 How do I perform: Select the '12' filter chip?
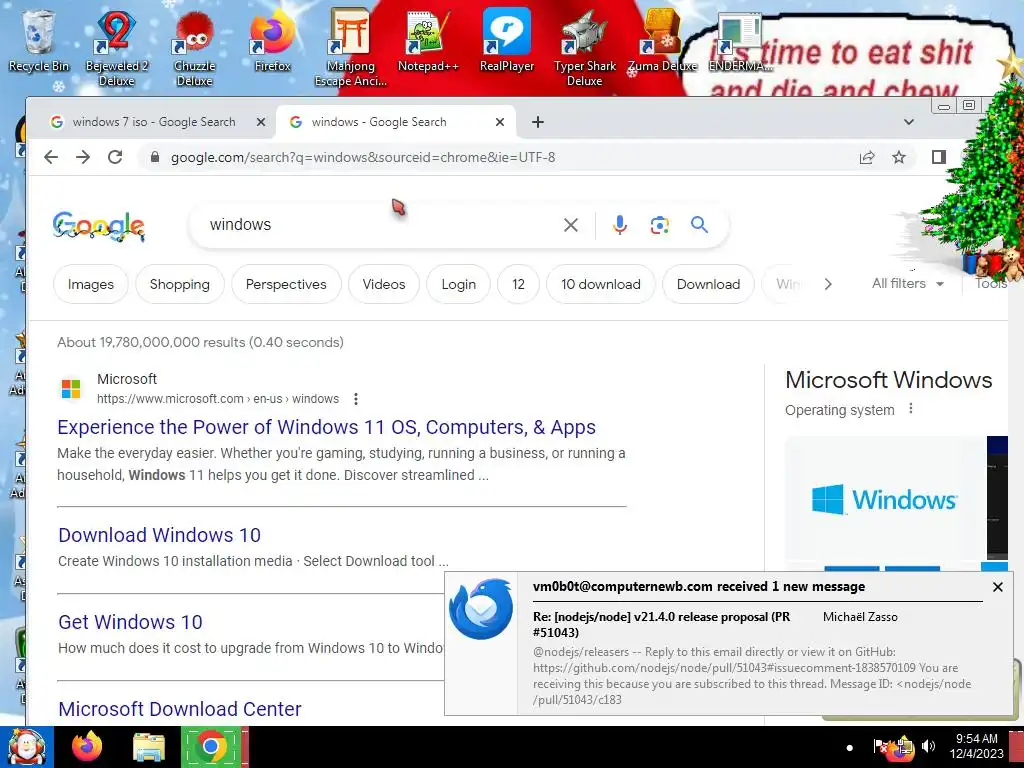tap(519, 284)
